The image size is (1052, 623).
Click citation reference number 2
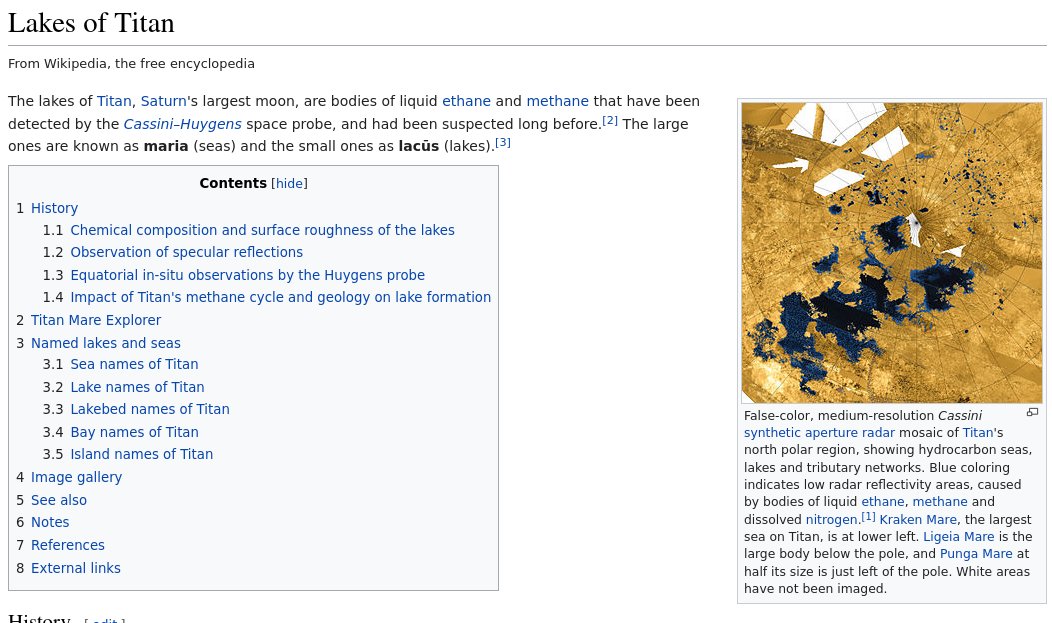(610, 120)
